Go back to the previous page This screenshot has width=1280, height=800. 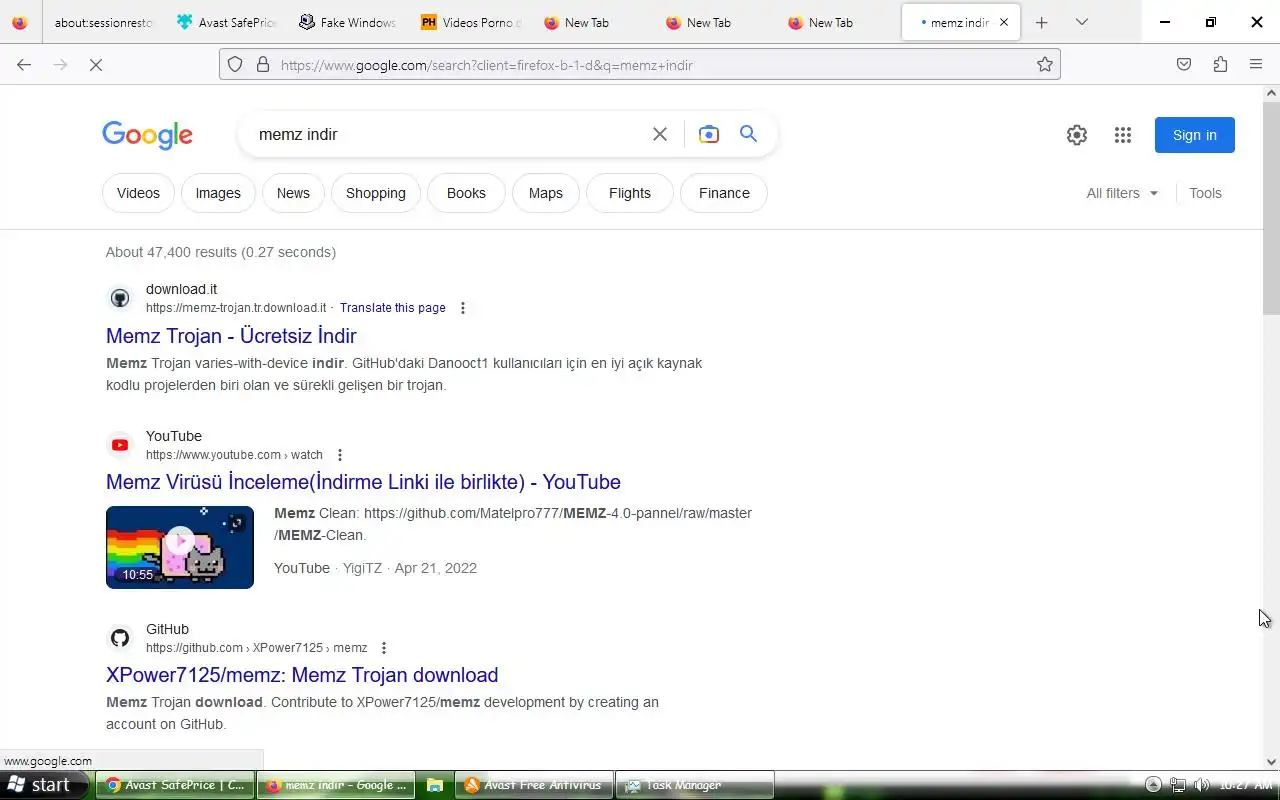tap(24, 65)
